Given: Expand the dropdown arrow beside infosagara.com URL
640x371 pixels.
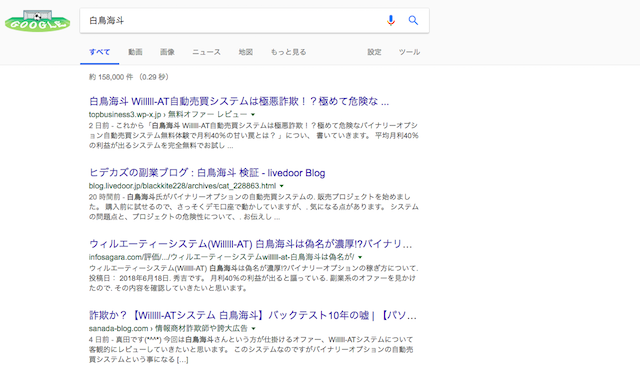Looking at the screenshot, I should (360, 257).
